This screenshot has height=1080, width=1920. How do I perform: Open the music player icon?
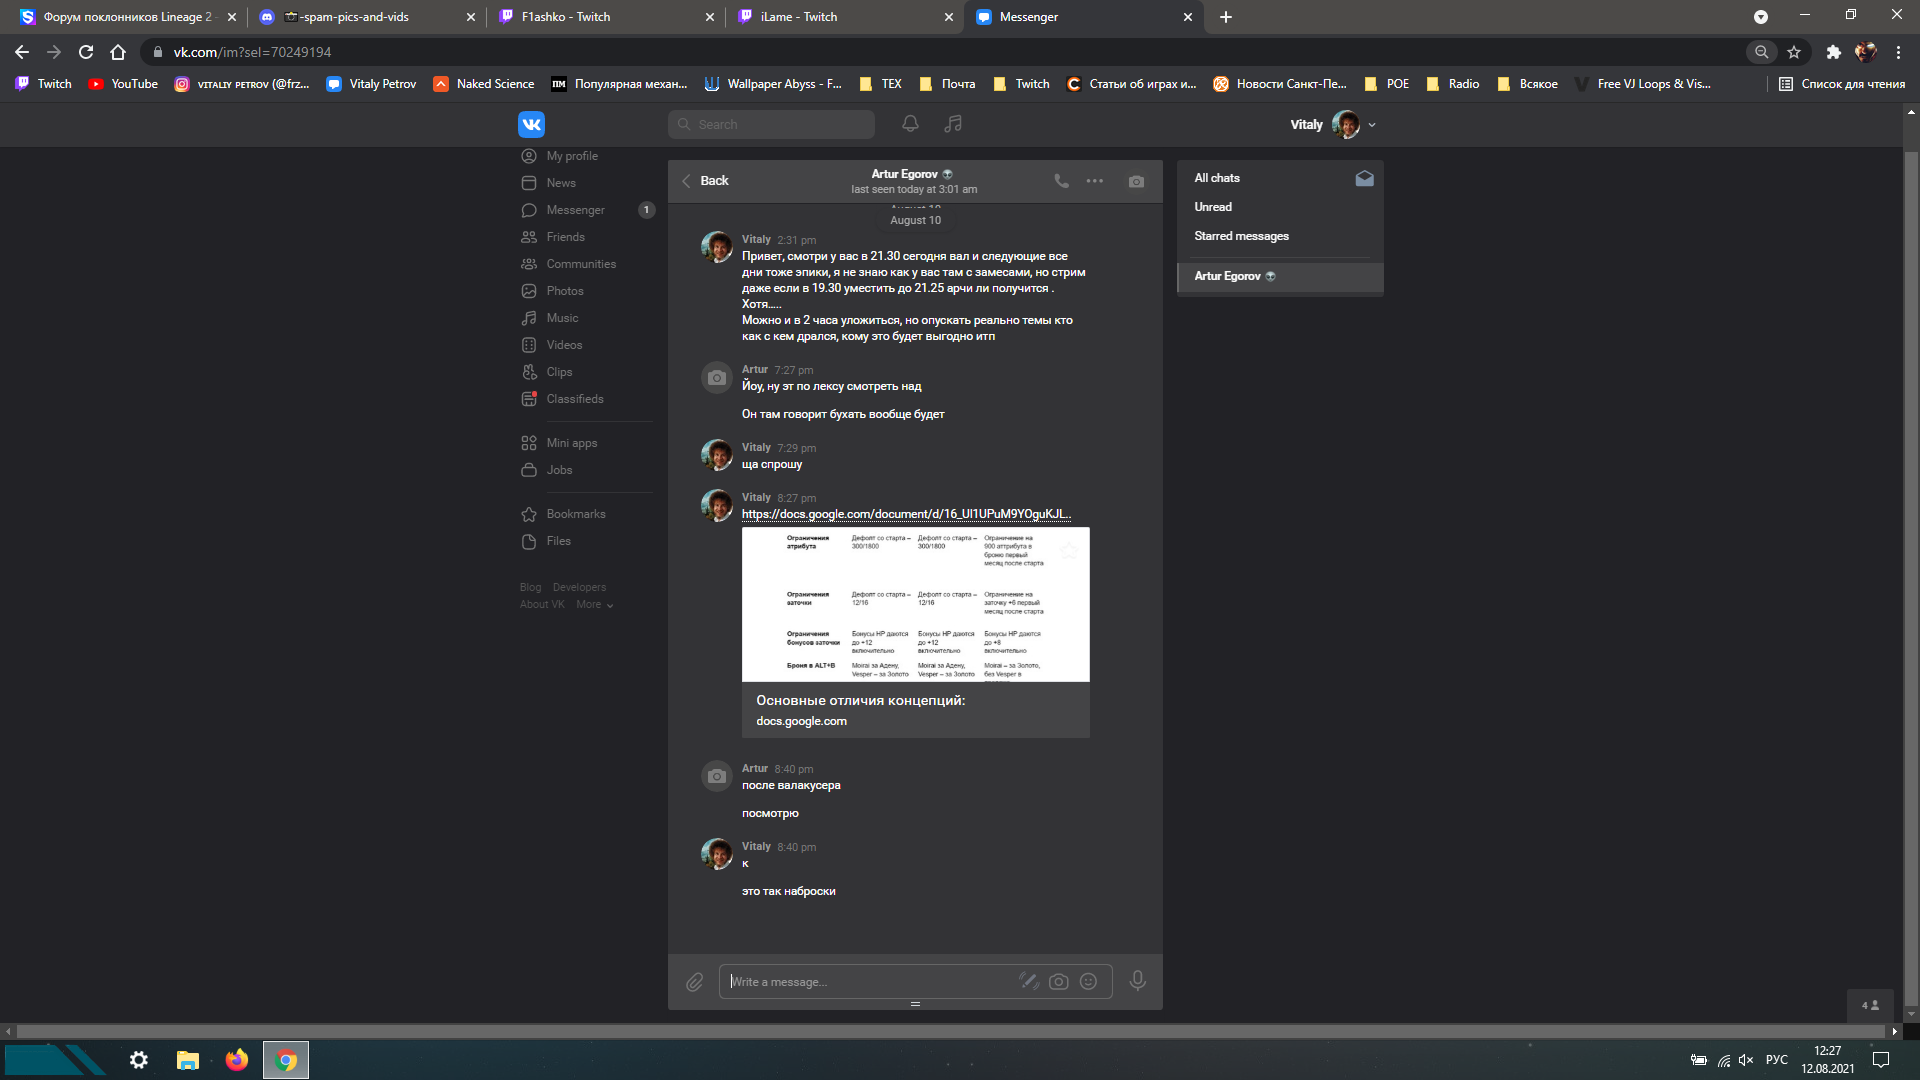pos(953,124)
